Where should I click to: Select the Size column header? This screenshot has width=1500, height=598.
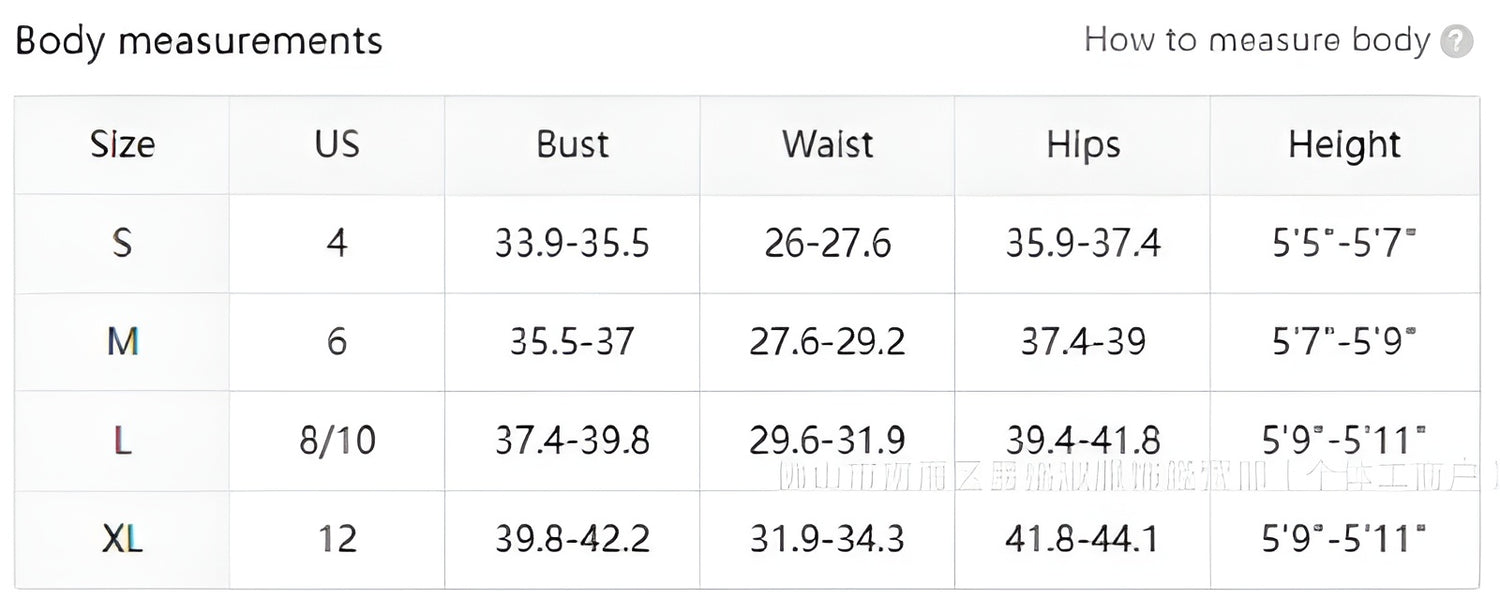click(x=122, y=145)
